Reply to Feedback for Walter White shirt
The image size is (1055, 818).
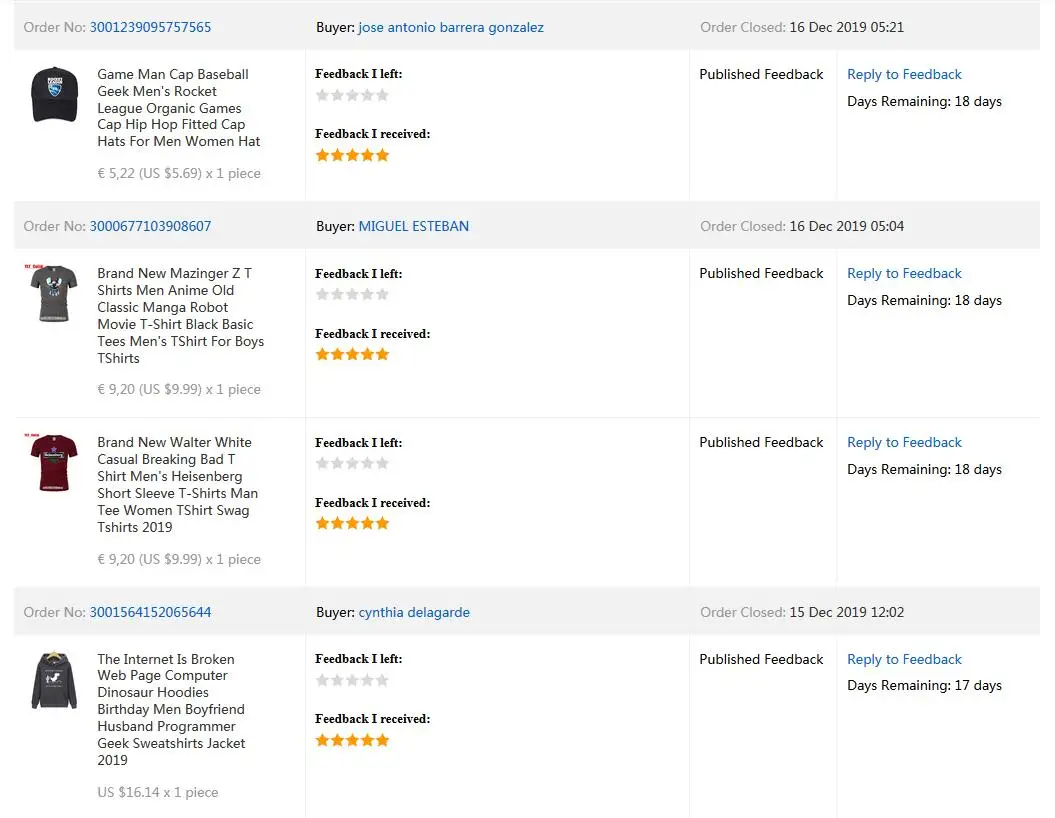coord(904,442)
